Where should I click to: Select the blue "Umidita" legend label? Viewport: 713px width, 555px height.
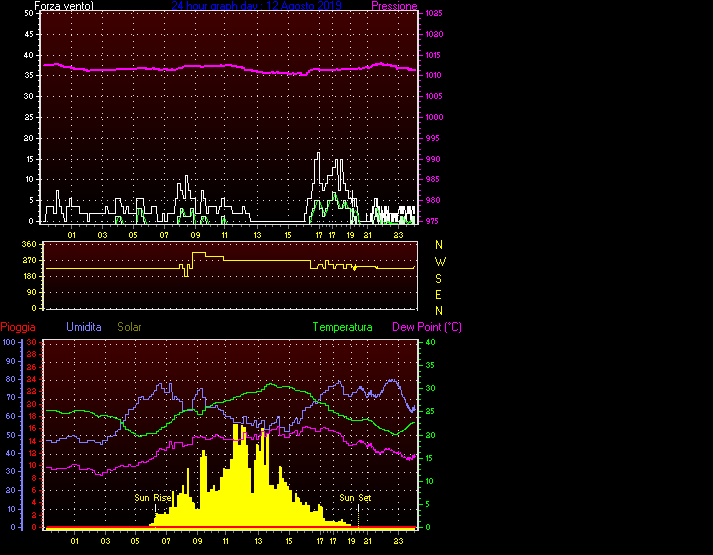(x=84, y=327)
